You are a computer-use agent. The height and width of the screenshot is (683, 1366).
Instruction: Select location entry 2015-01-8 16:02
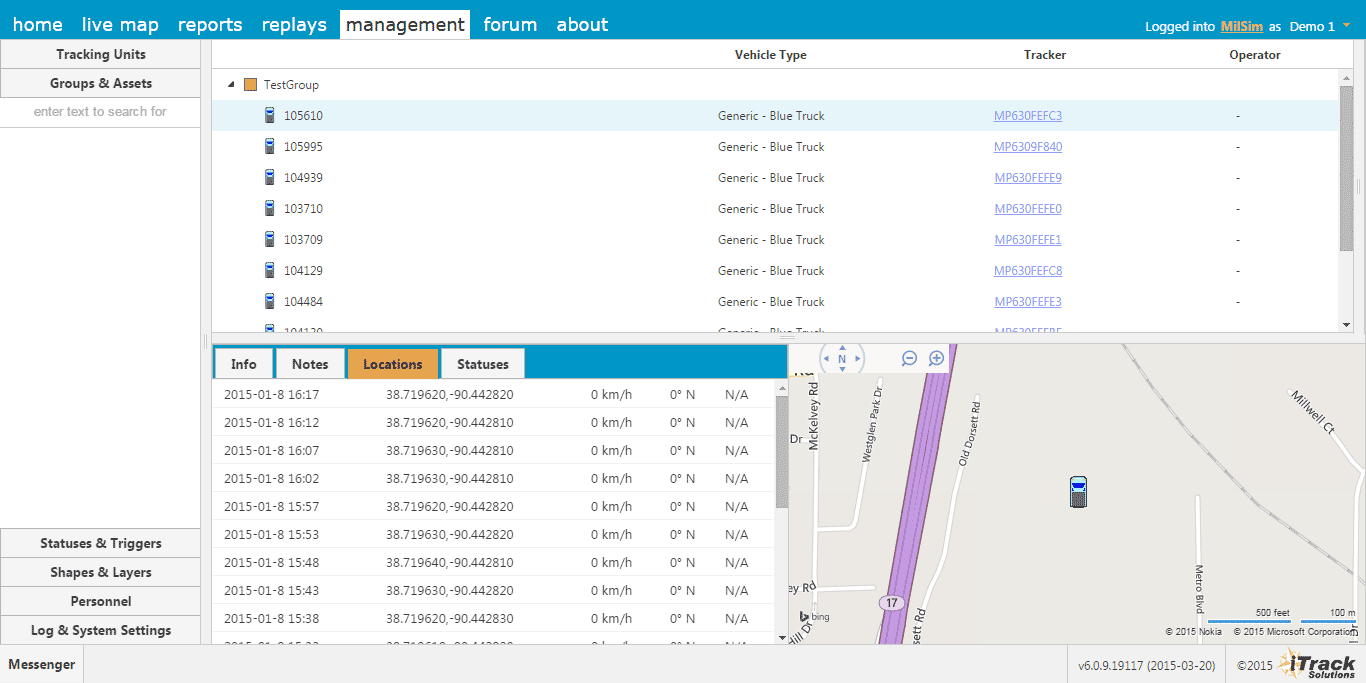[494, 478]
